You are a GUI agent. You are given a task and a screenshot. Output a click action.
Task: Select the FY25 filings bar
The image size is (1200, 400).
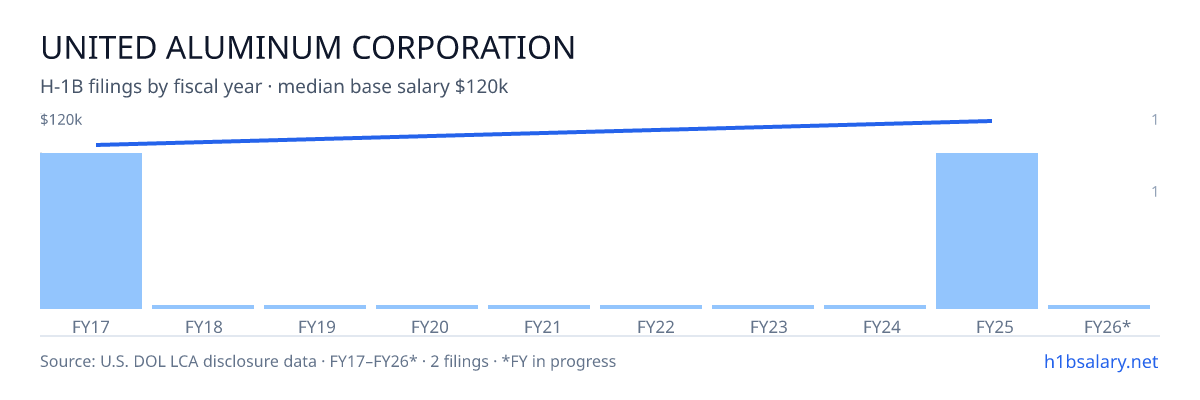coord(987,231)
